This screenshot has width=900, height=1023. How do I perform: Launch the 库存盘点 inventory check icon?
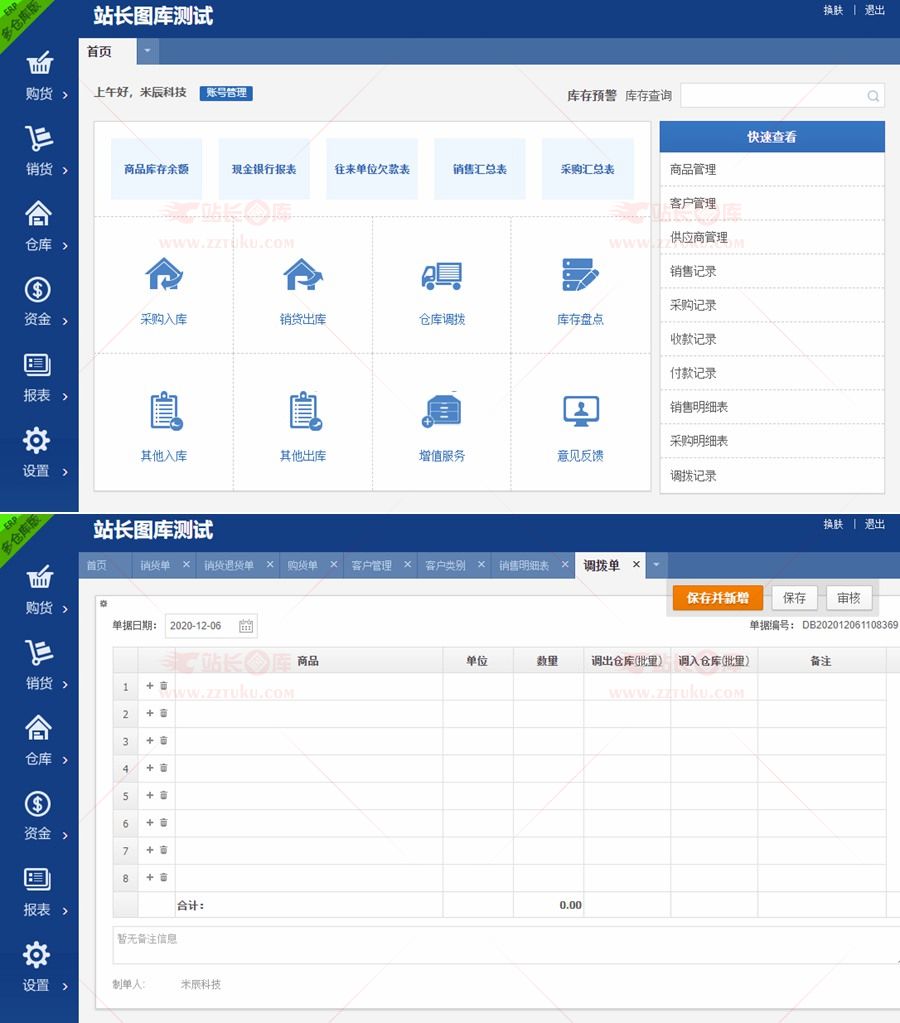coord(580,275)
